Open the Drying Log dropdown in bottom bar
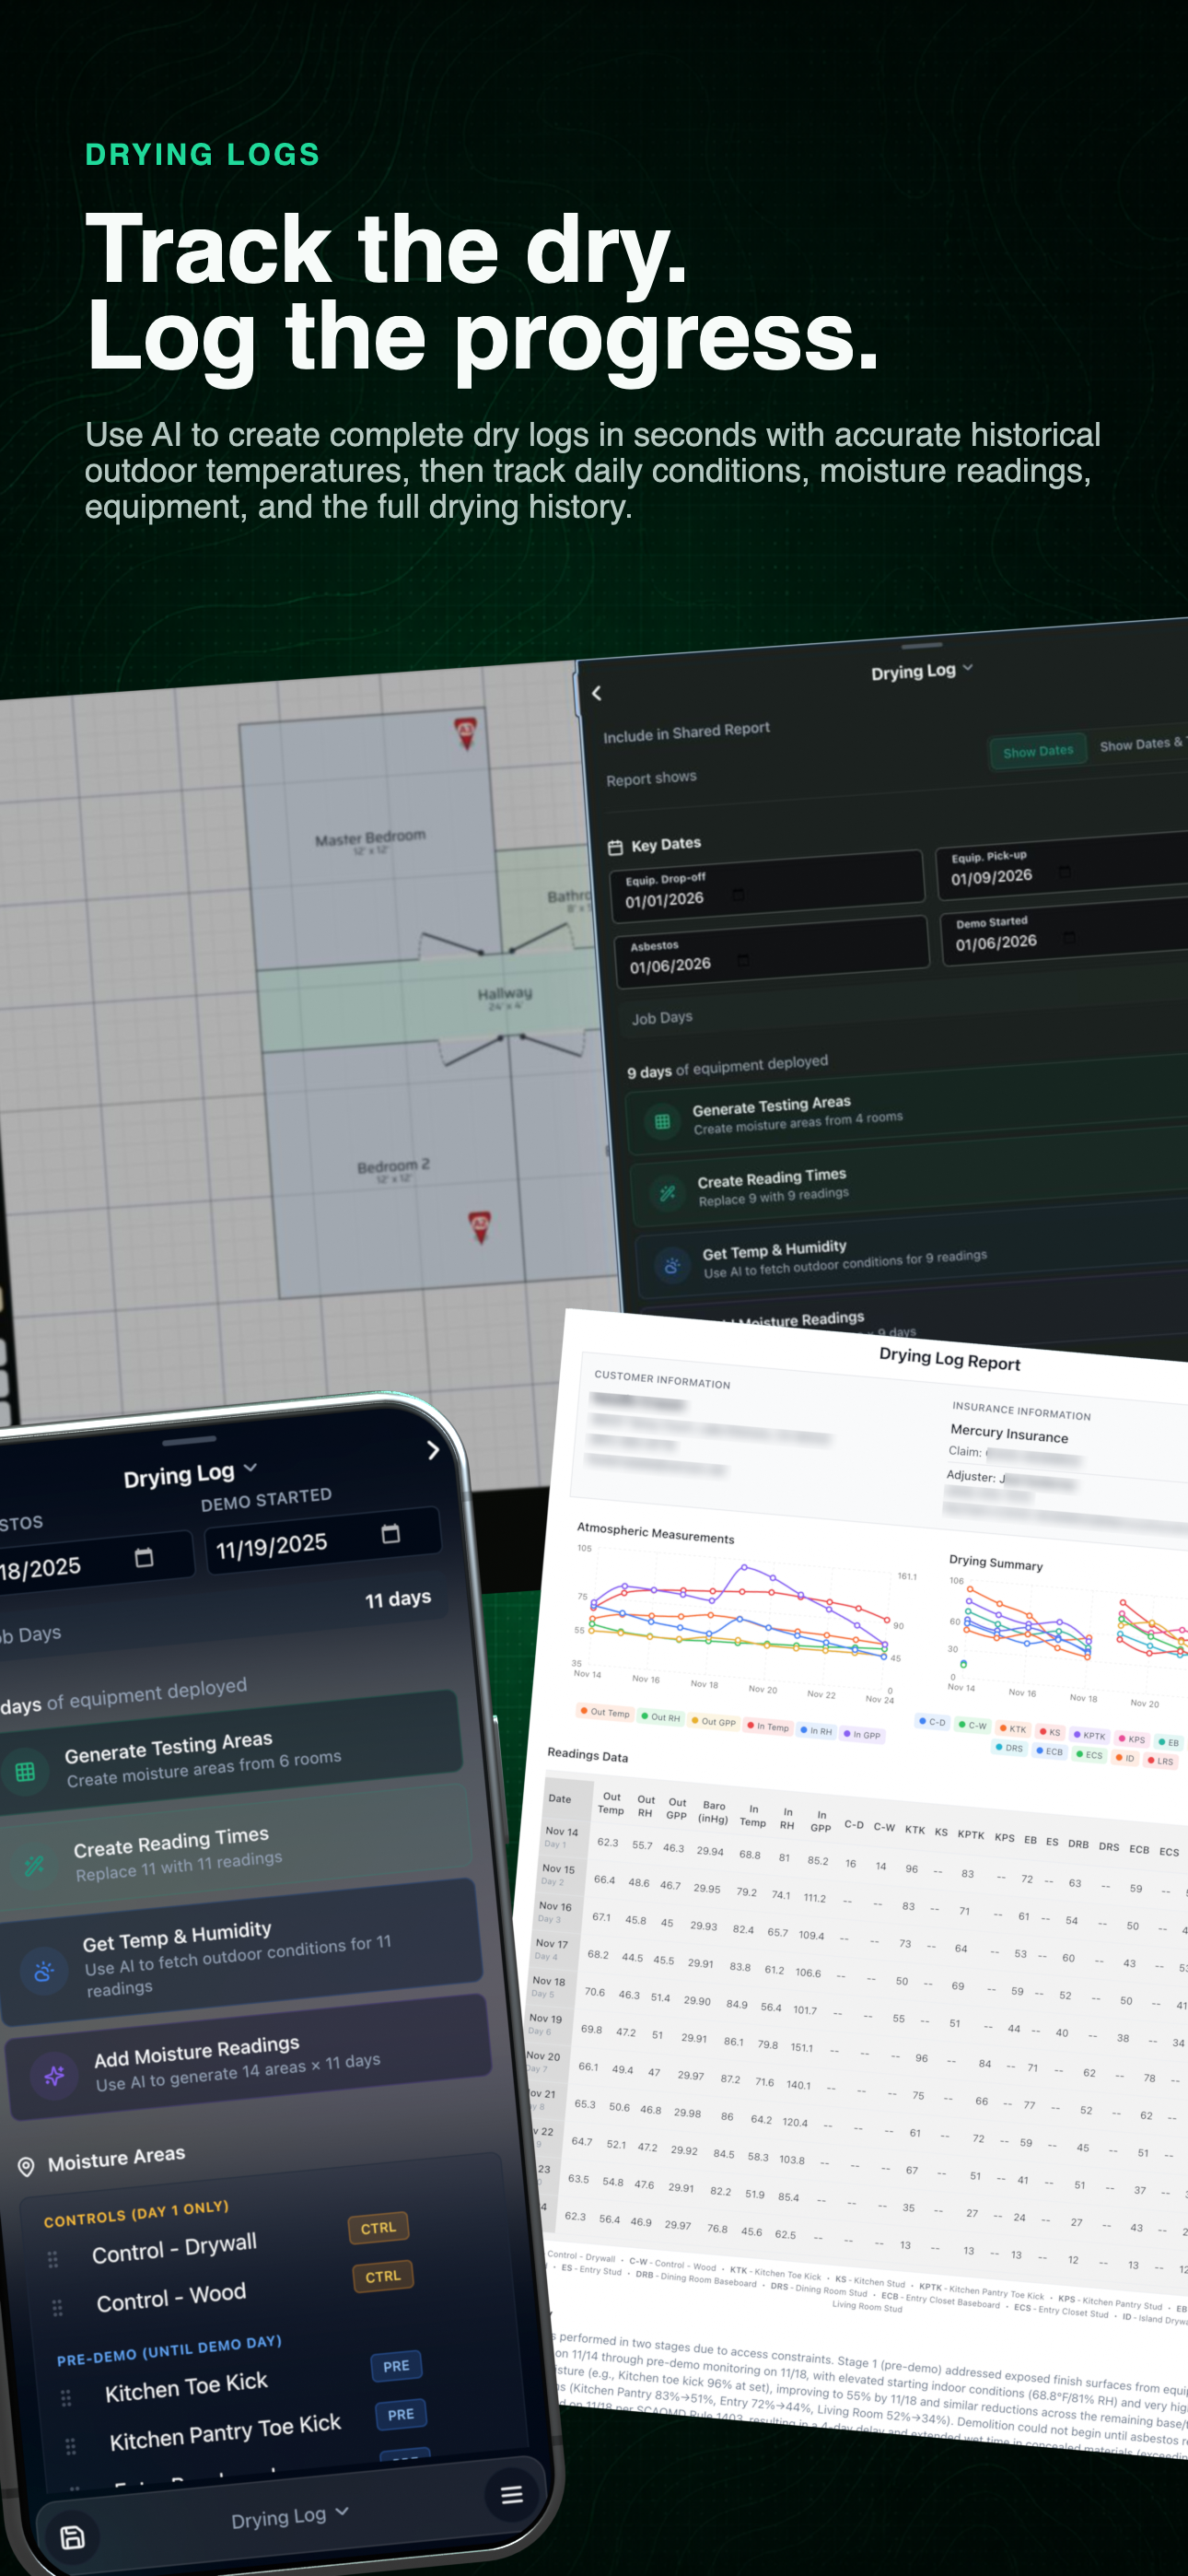This screenshot has width=1188, height=2576. [289, 2517]
